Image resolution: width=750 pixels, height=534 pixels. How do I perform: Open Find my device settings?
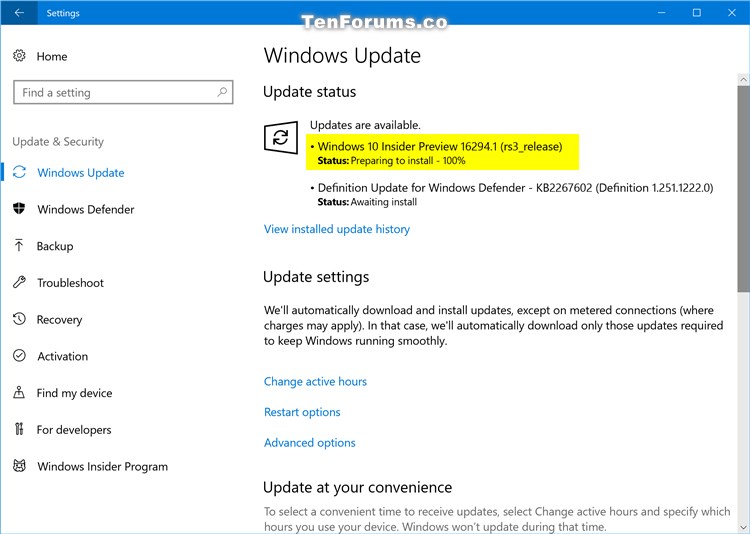pyautogui.click(x=75, y=393)
